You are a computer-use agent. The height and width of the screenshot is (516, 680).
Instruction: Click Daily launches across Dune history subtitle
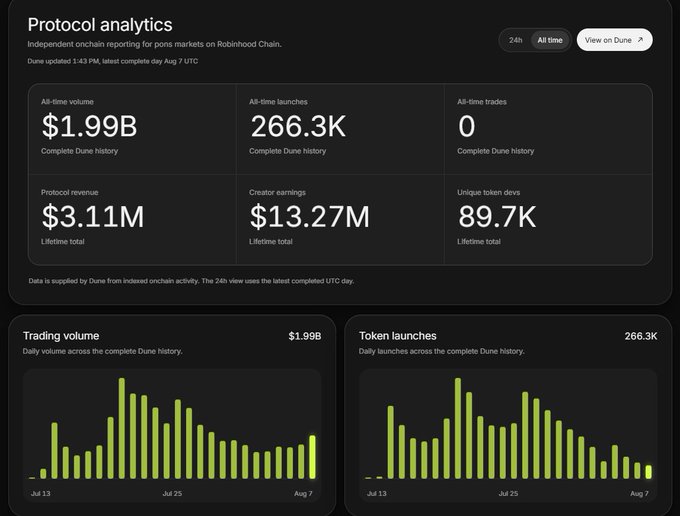(x=441, y=351)
